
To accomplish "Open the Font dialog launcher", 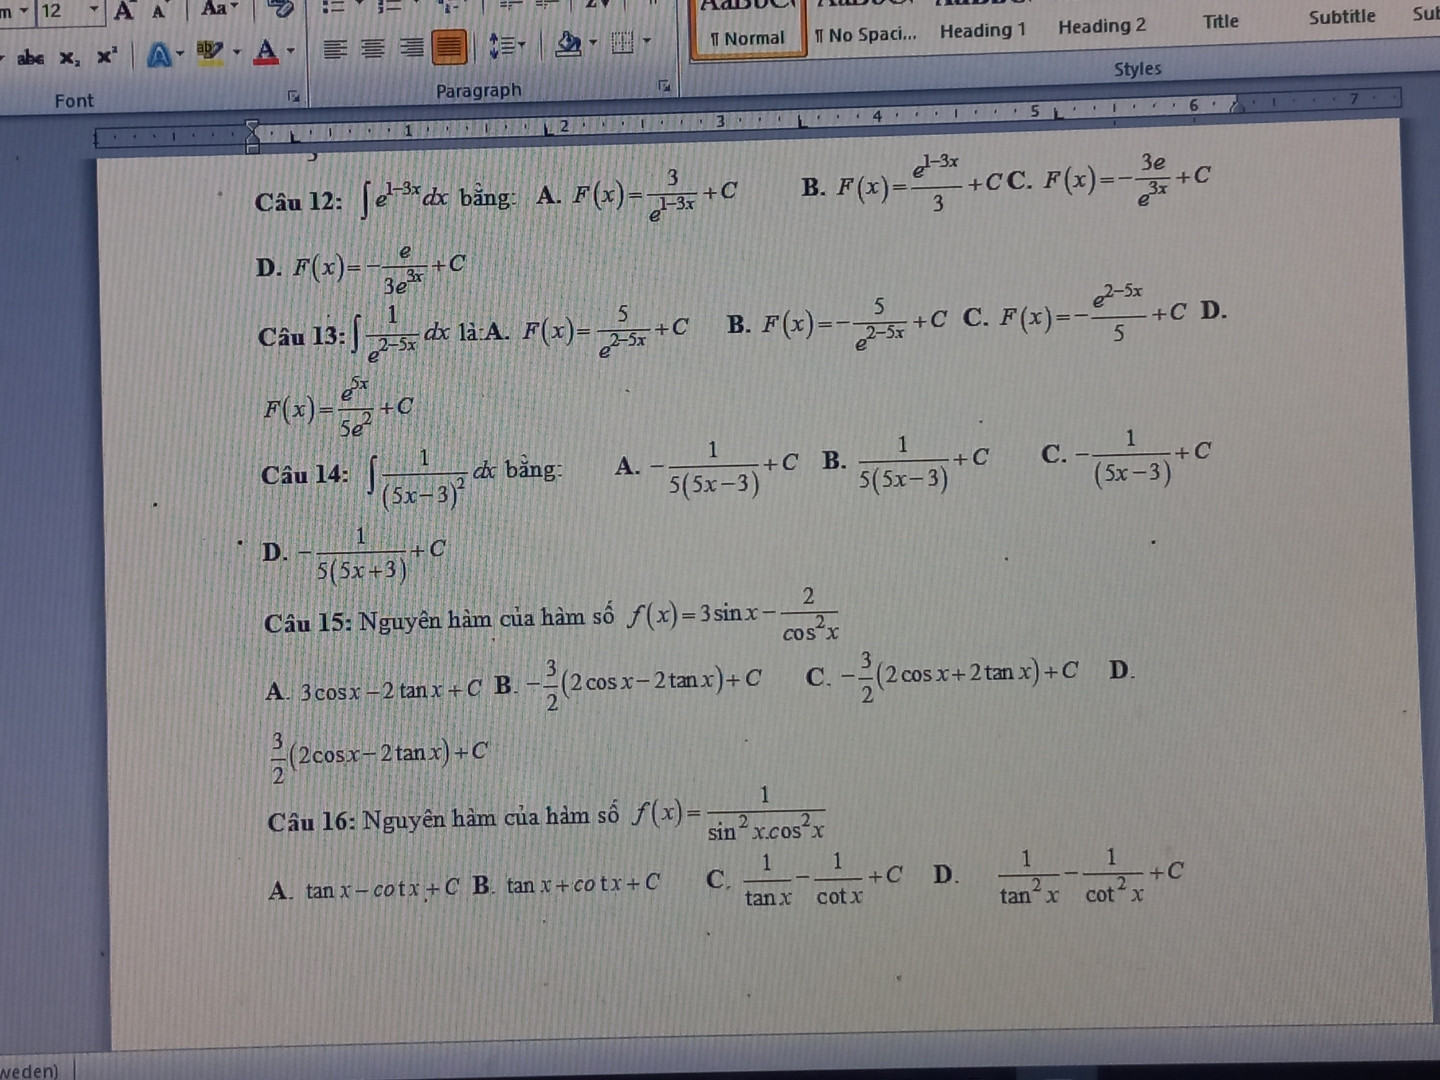I will [294, 96].
